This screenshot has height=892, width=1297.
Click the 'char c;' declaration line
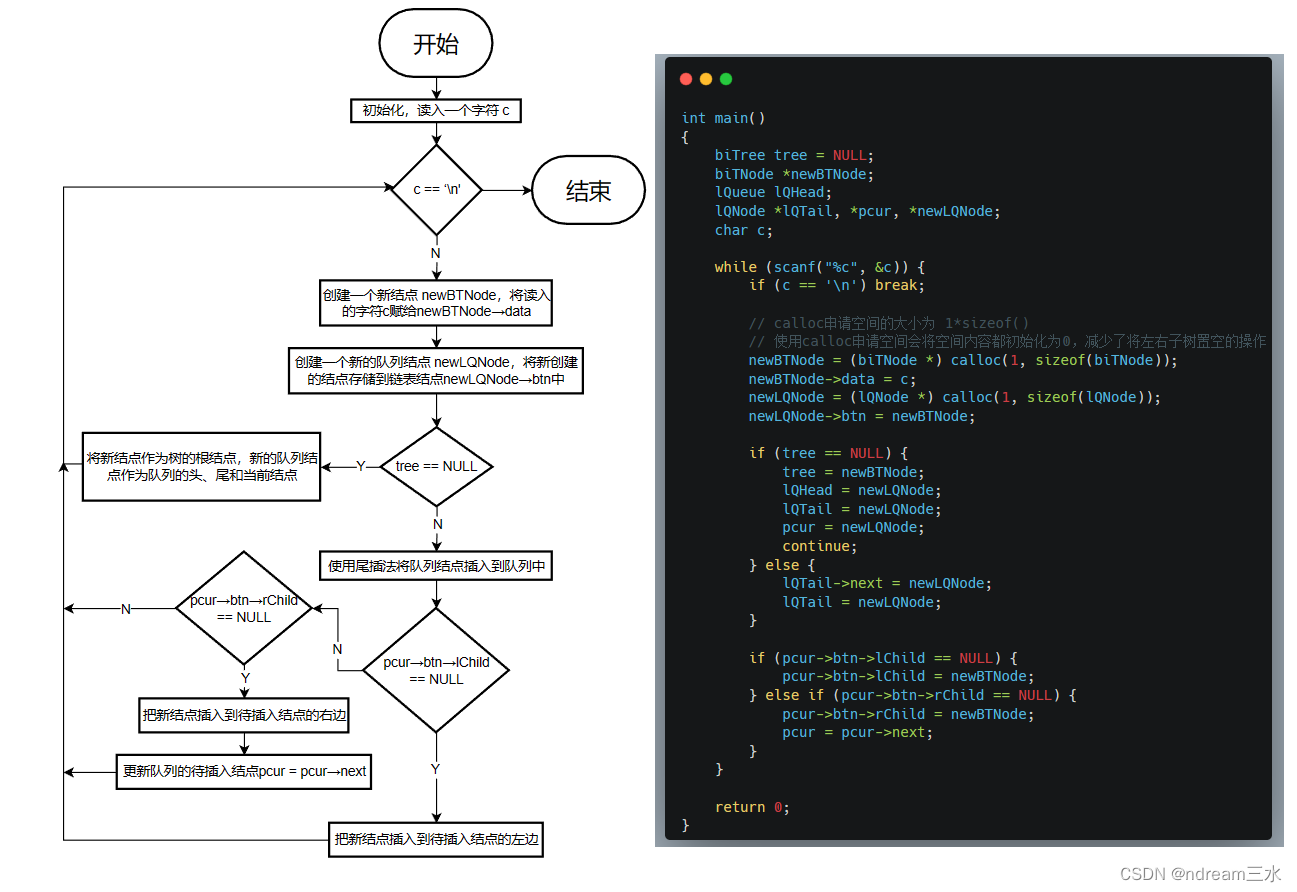point(744,230)
